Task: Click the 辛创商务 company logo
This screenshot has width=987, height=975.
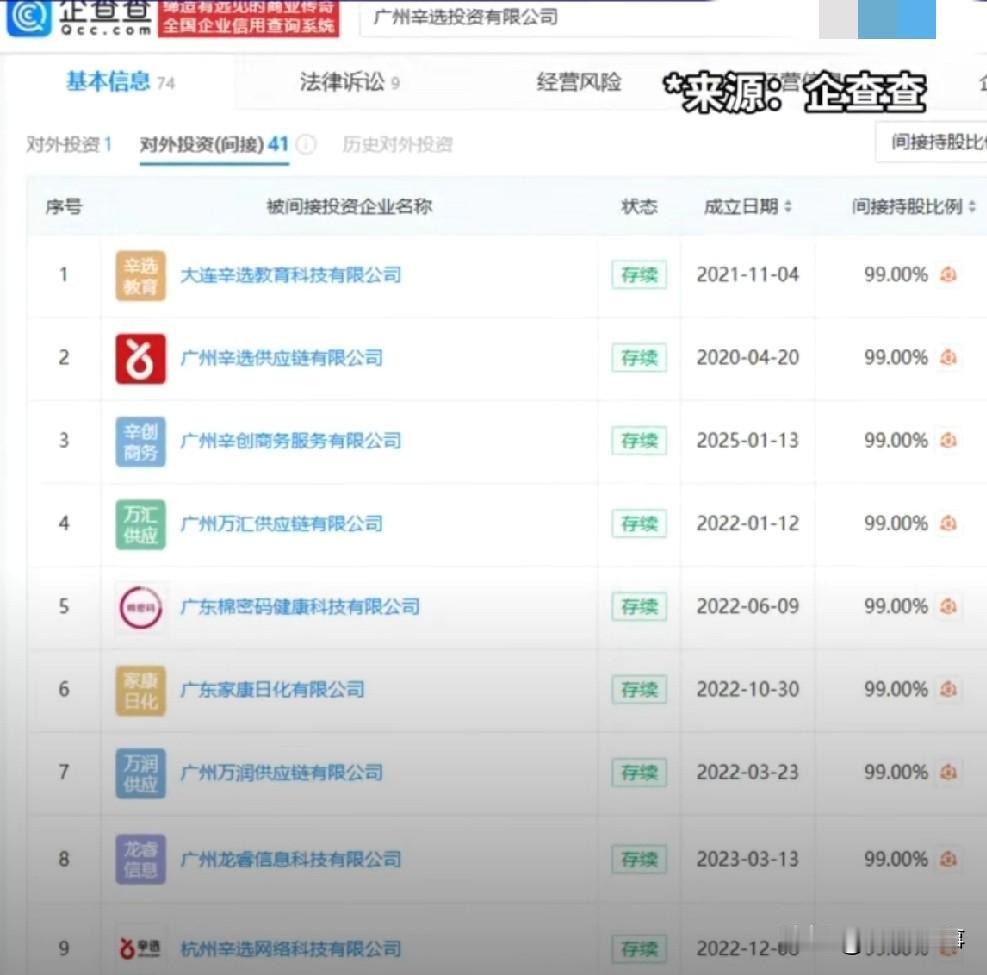Action: click(140, 441)
